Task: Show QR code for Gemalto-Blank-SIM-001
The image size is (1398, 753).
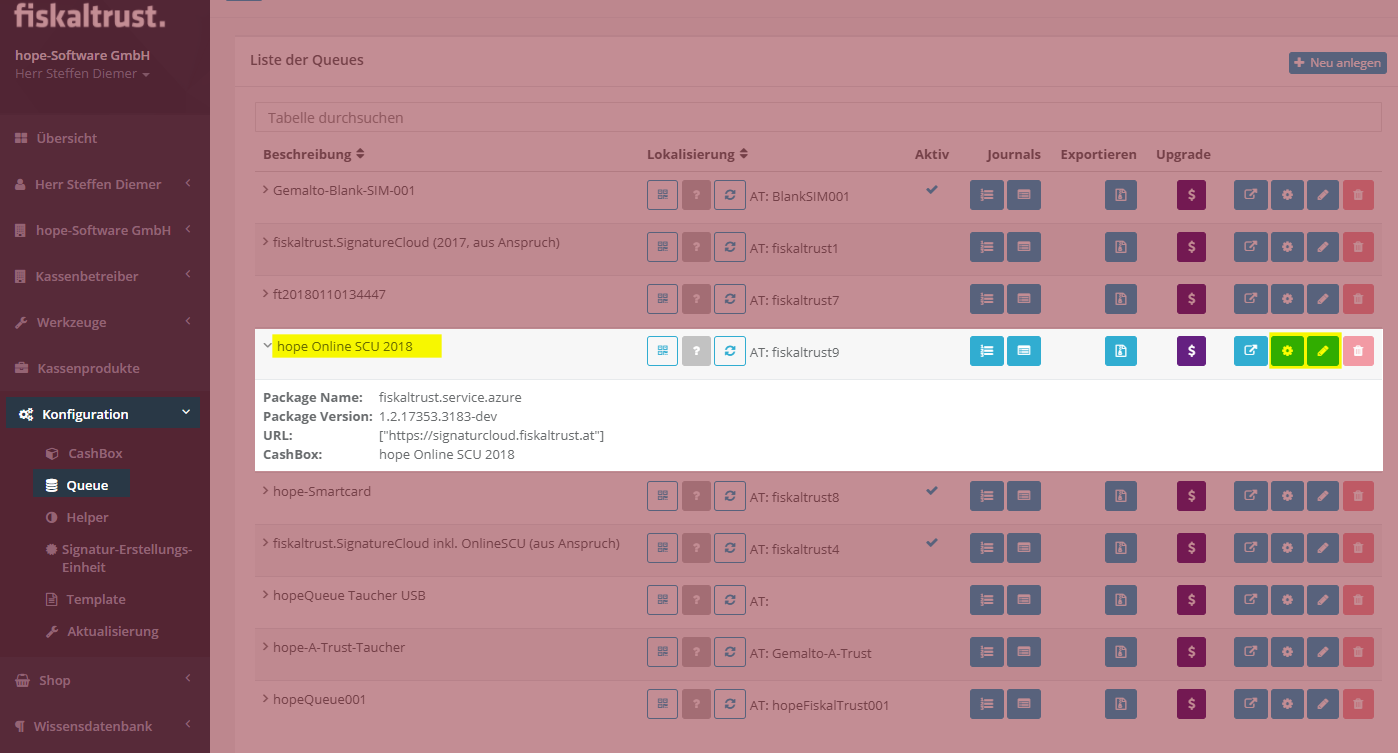Action: [x=662, y=195]
